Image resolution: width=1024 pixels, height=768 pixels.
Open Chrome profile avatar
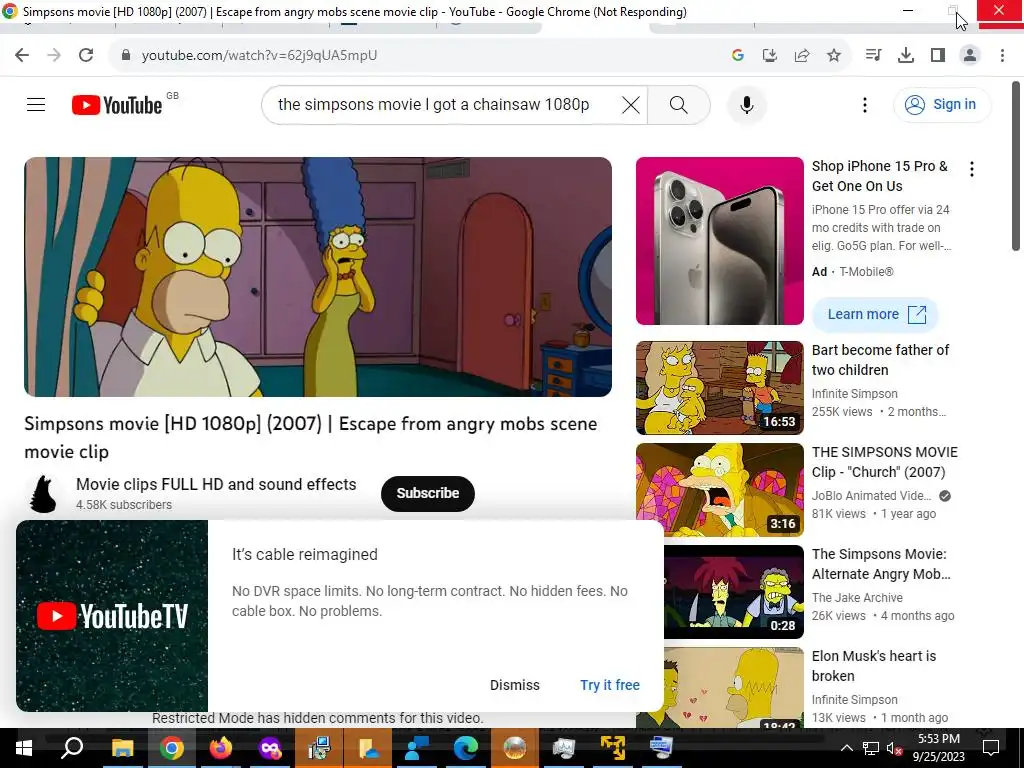[x=970, y=56]
